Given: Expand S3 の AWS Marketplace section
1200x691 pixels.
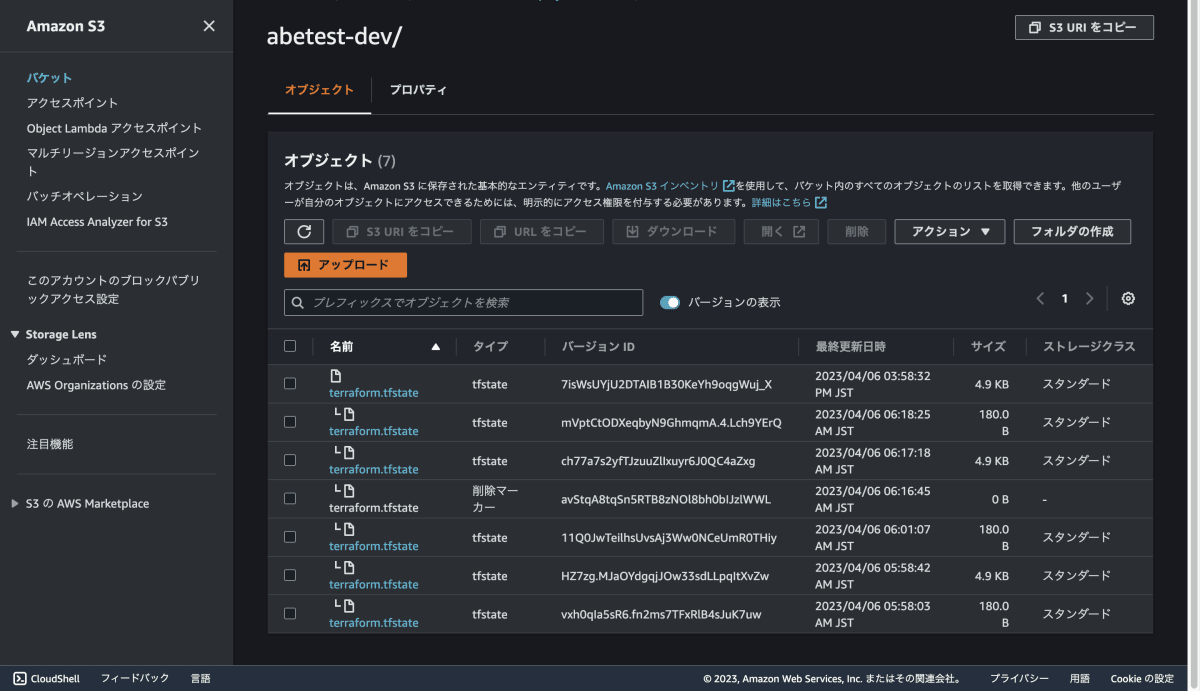Looking at the screenshot, I should pyautogui.click(x=15, y=504).
